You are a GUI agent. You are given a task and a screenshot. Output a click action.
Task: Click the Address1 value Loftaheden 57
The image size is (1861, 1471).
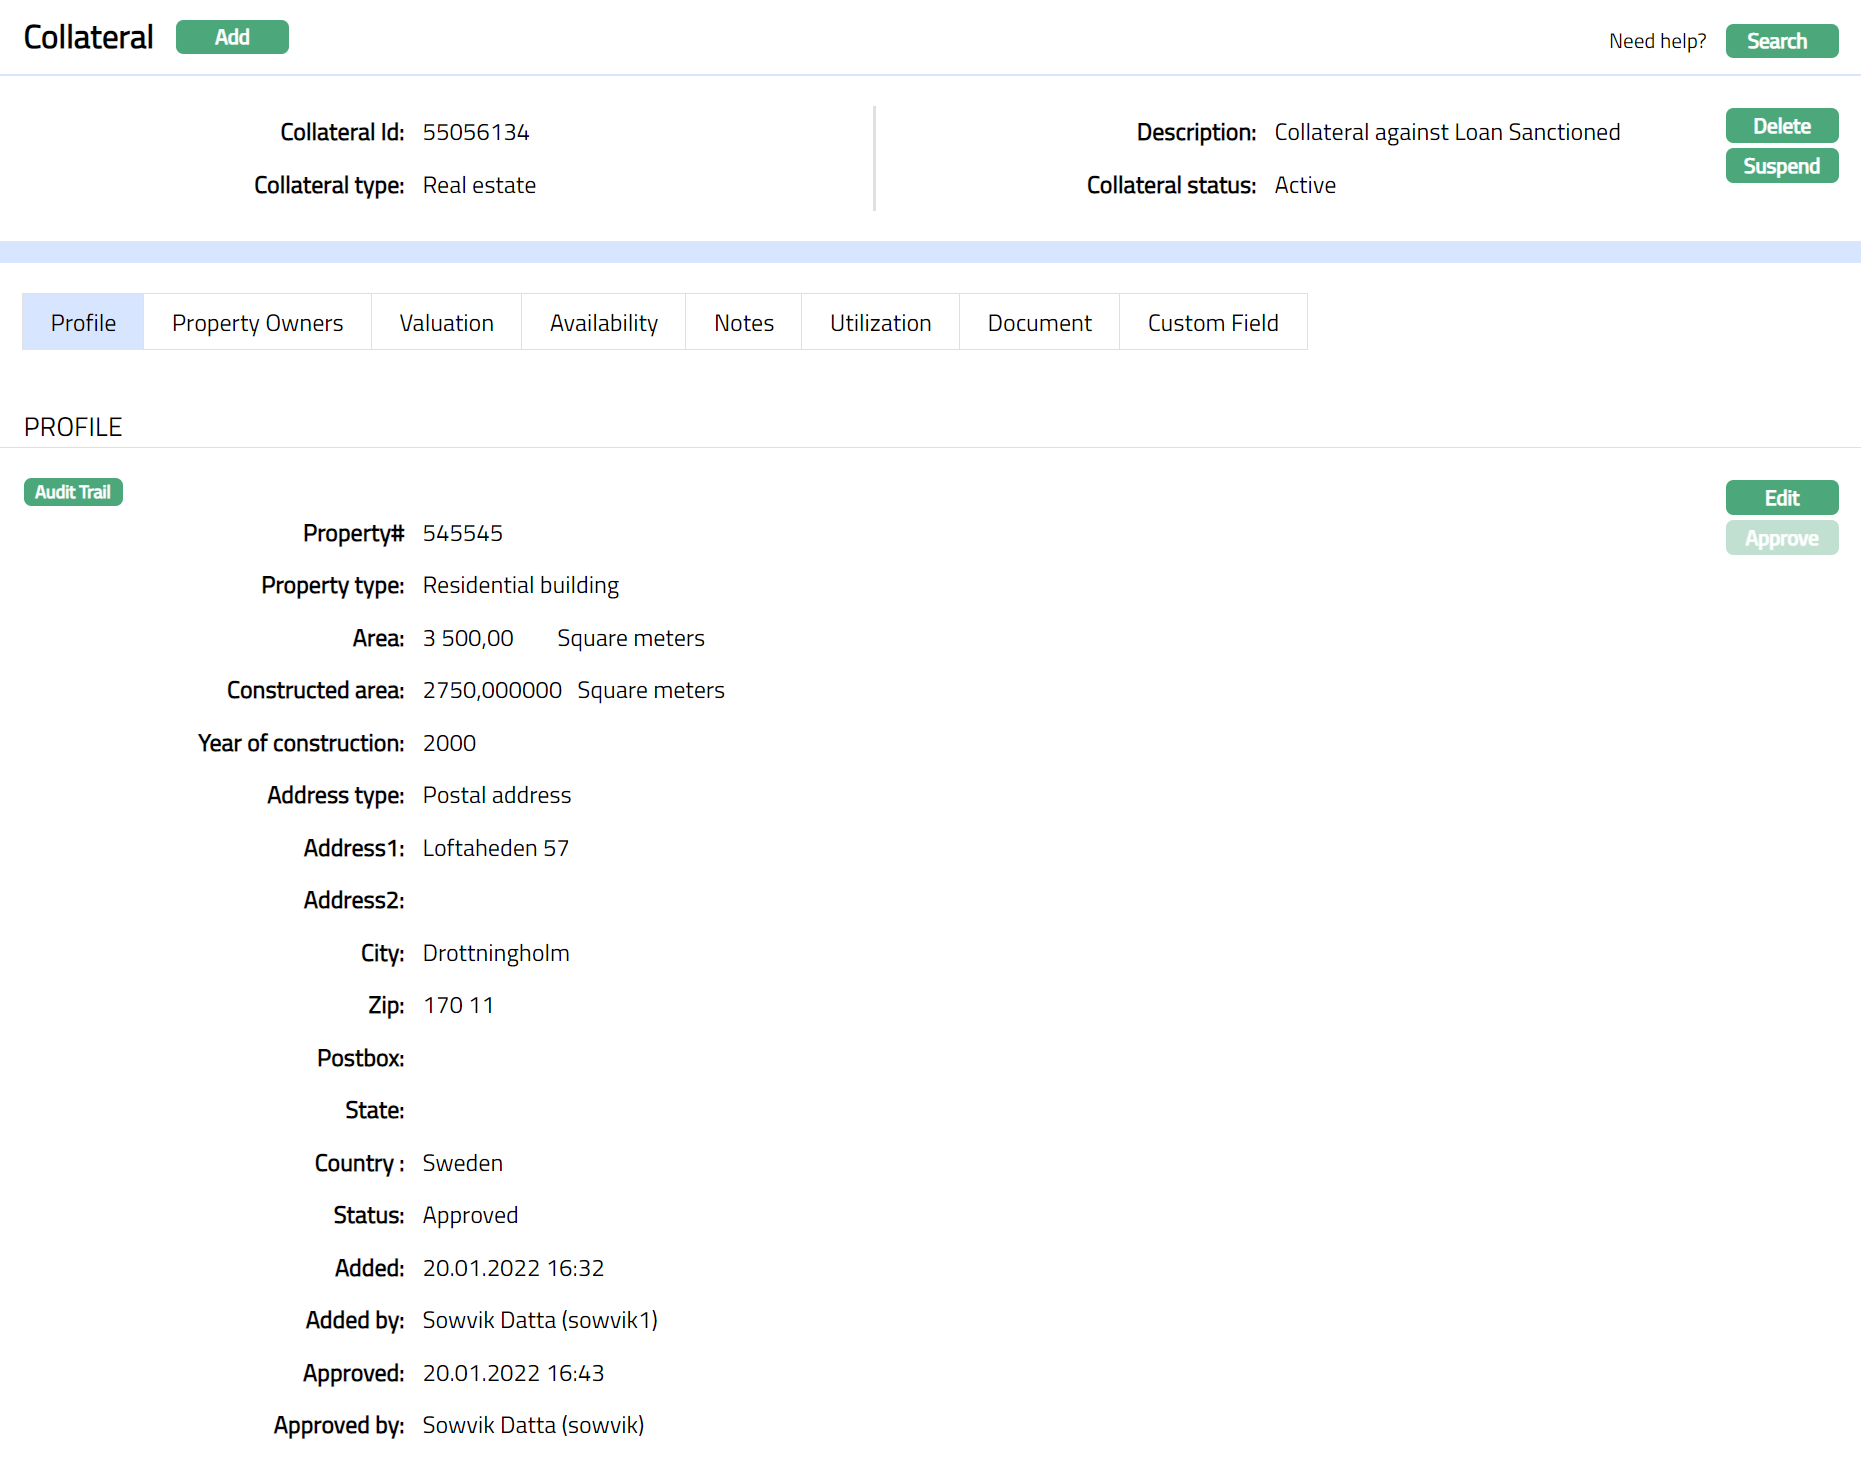[495, 848]
